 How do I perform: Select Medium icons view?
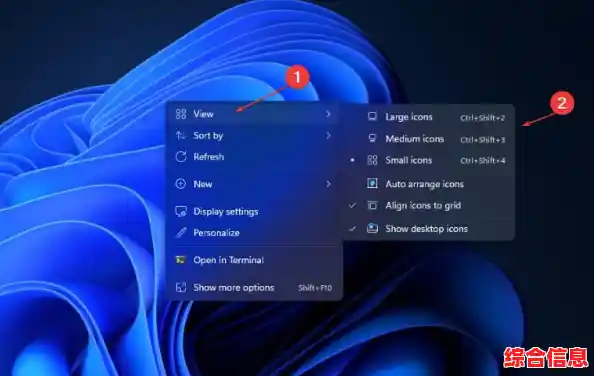428,139
